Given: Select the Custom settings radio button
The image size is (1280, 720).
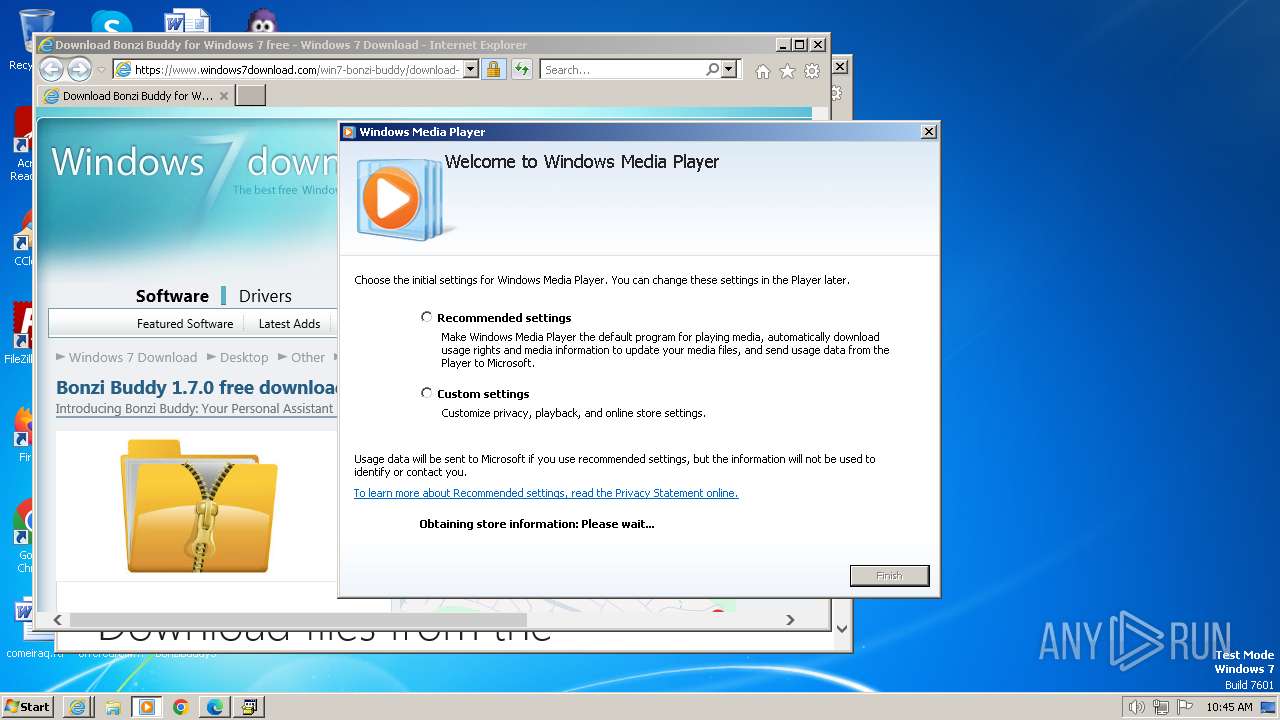Looking at the screenshot, I should [427, 393].
